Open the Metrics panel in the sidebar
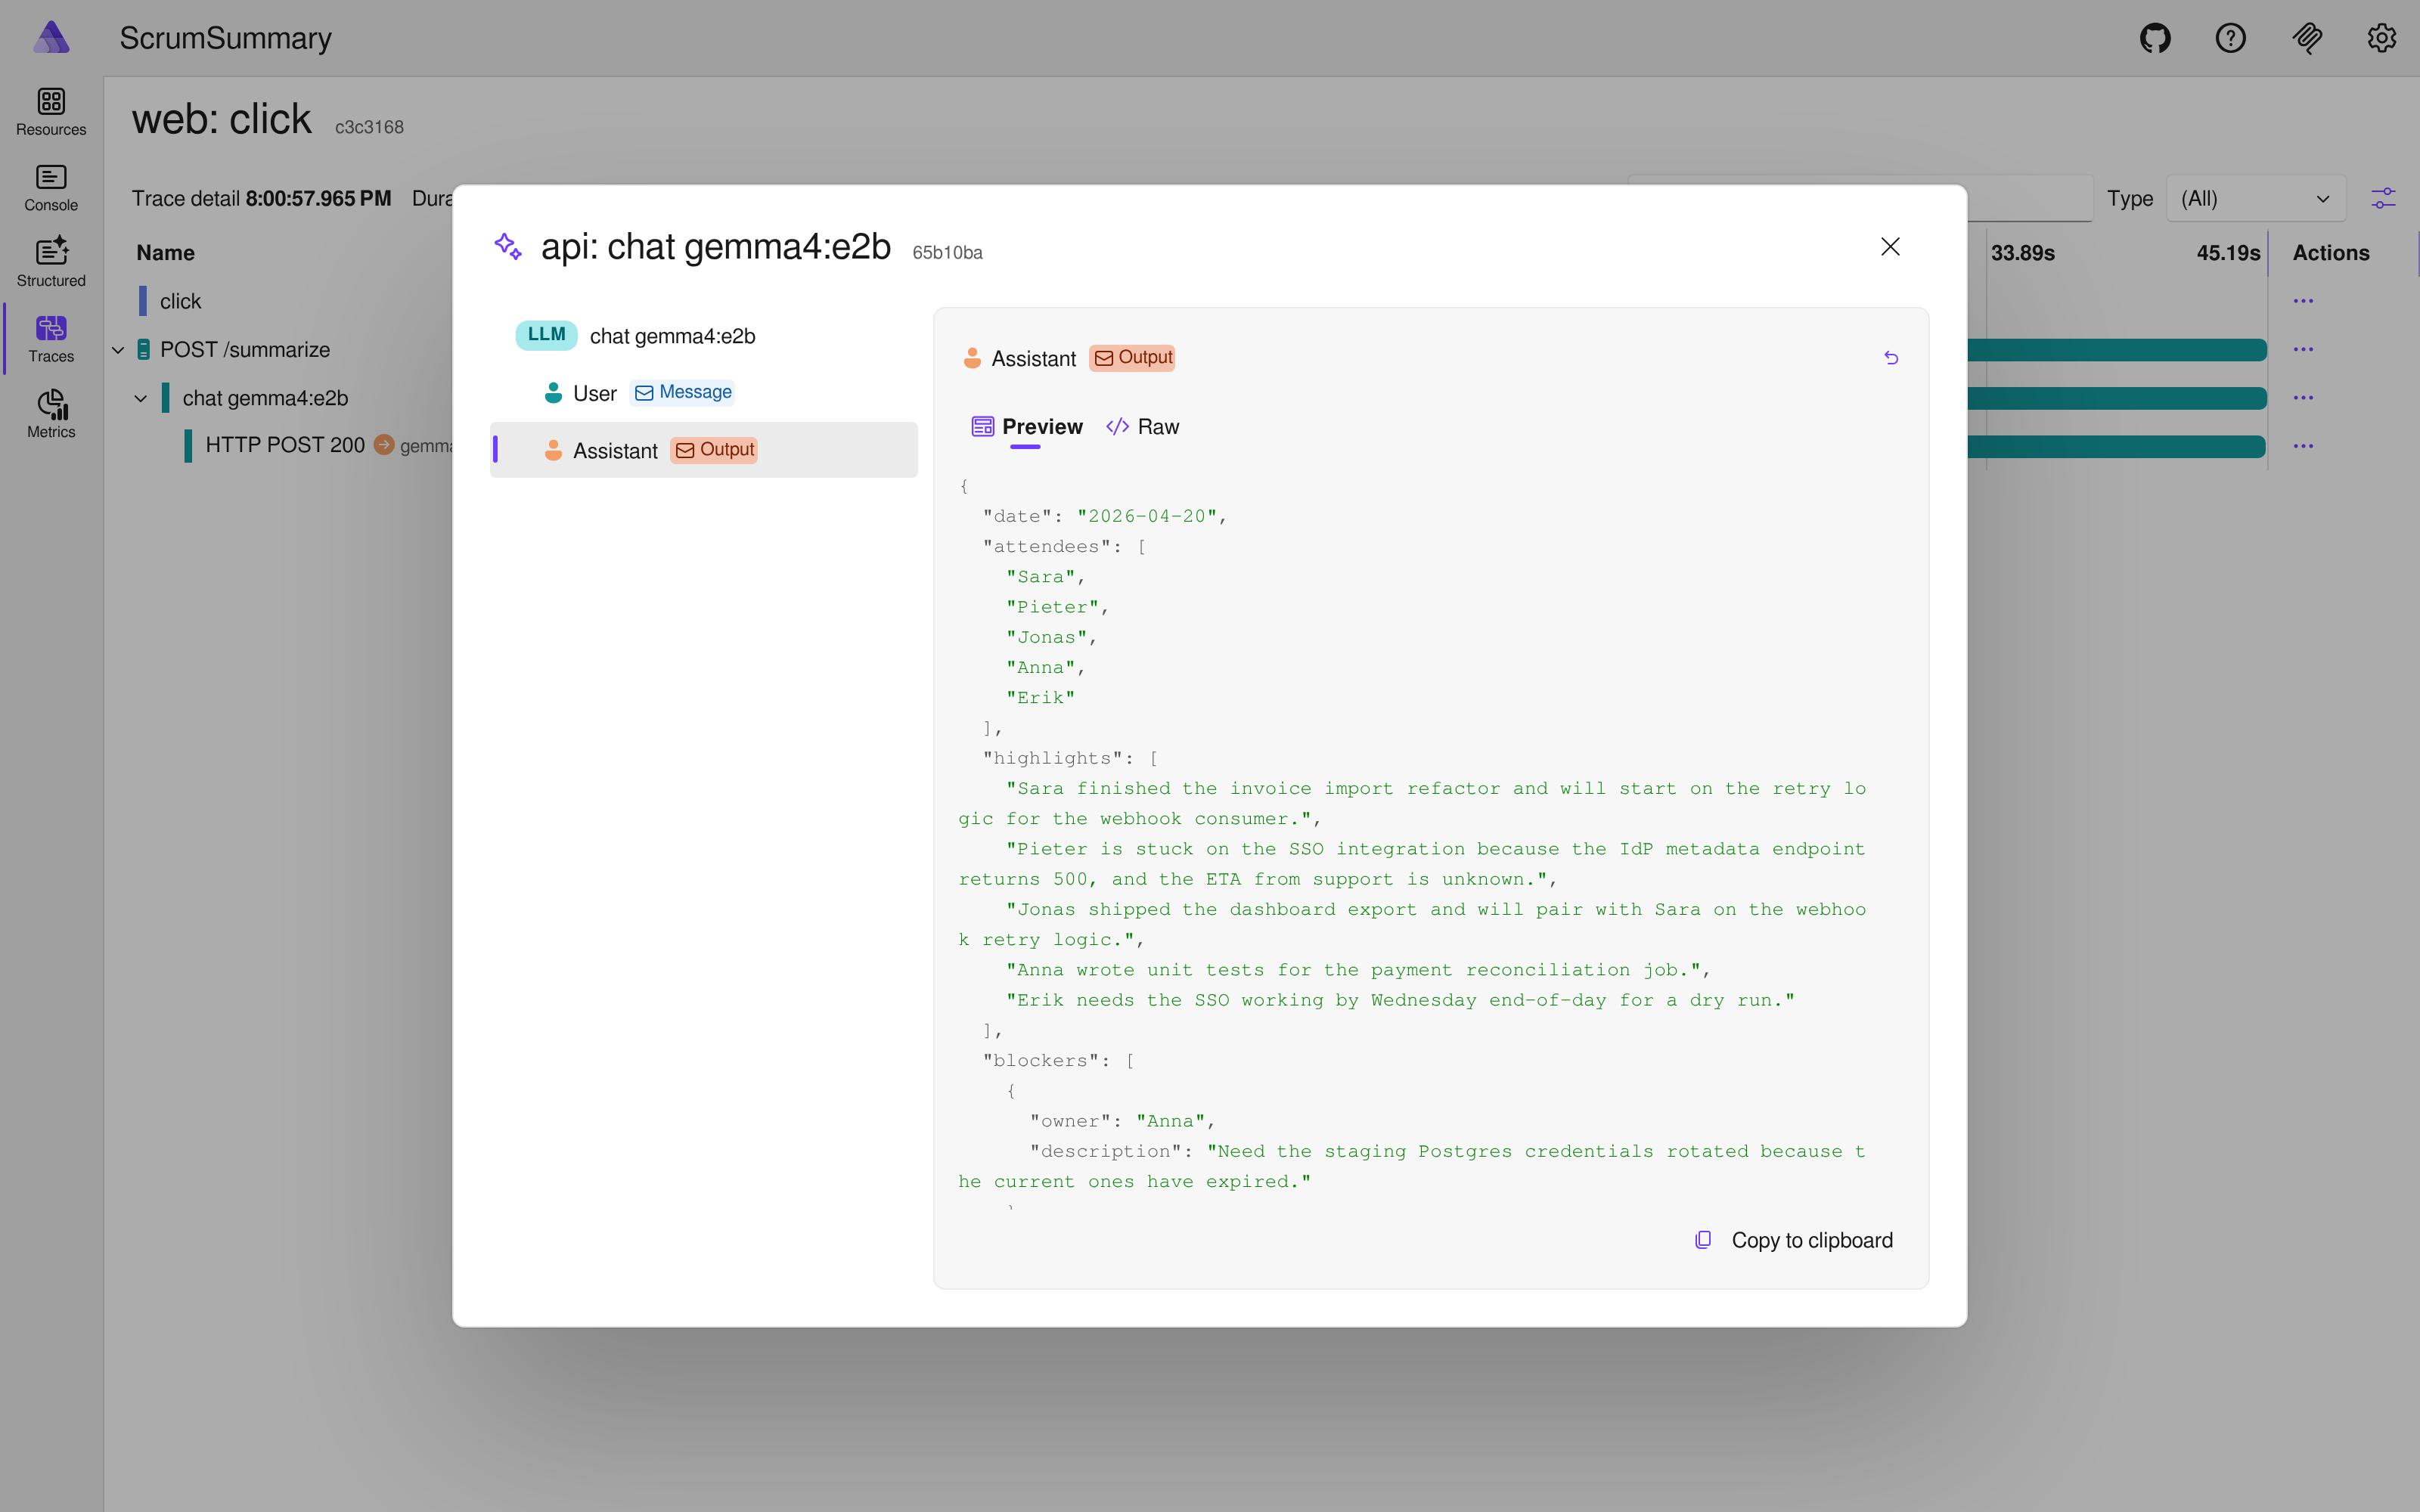The height and width of the screenshot is (1512, 2420). coord(50,413)
